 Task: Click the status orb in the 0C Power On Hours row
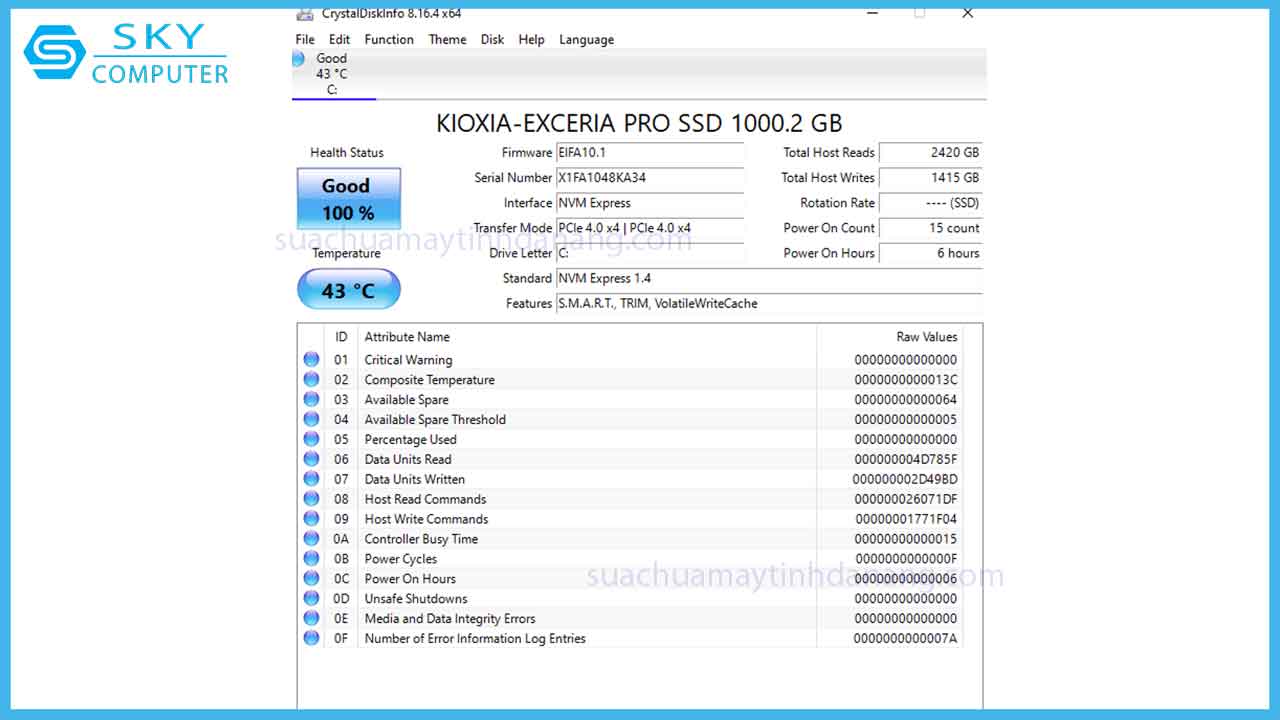311,578
